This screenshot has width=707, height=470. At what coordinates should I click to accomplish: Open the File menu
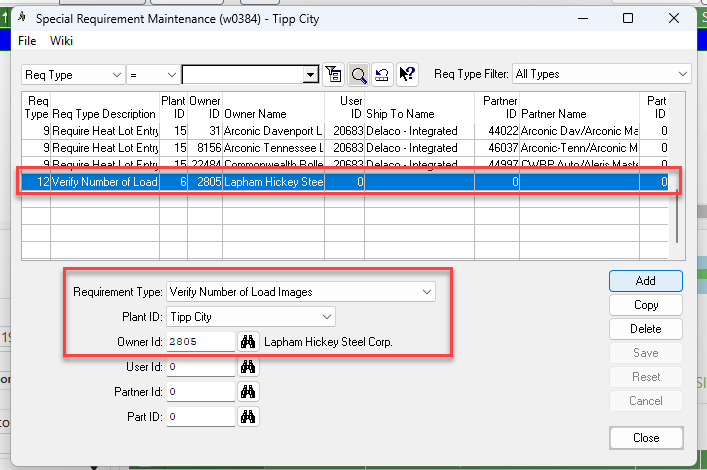pos(27,41)
